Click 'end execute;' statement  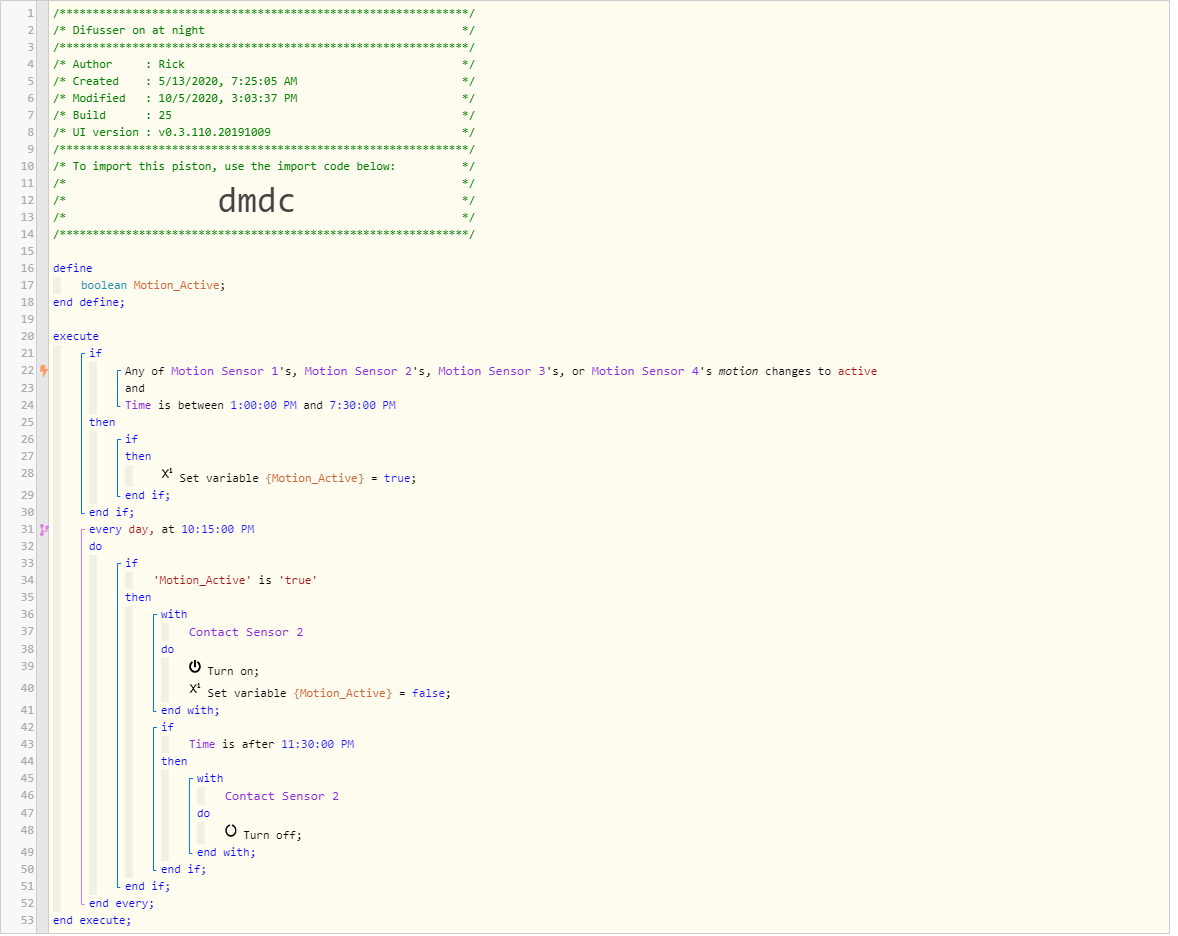point(92,920)
